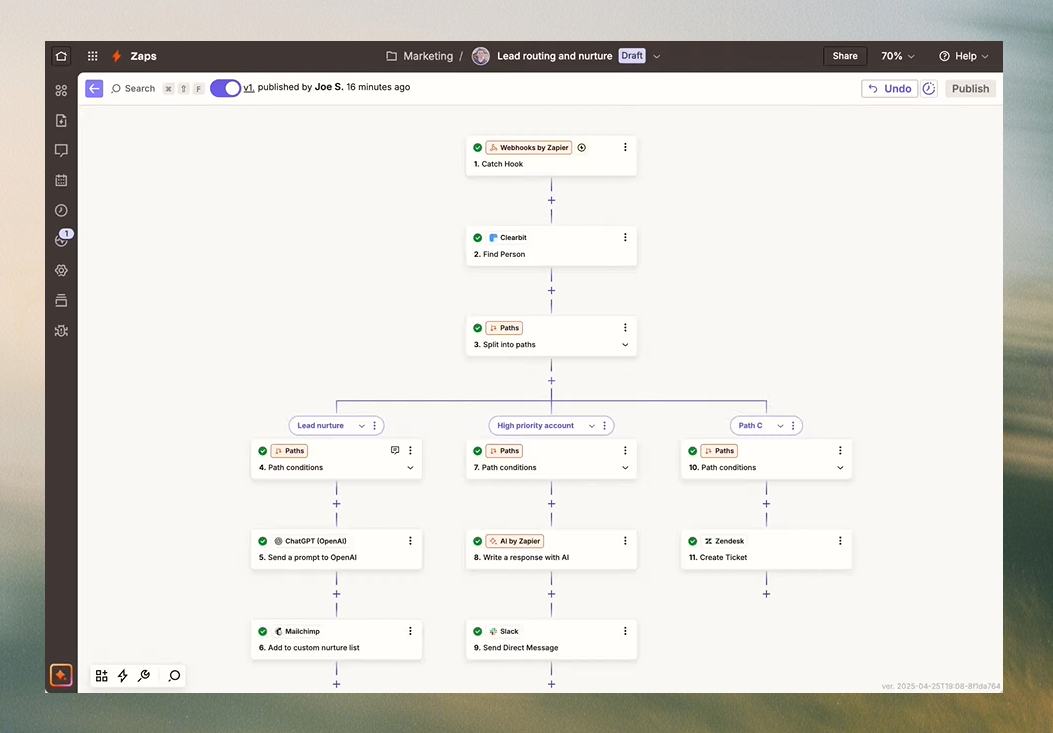
Task: Open three-dot menu on Slack step
Action: click(x=625, y=631)
